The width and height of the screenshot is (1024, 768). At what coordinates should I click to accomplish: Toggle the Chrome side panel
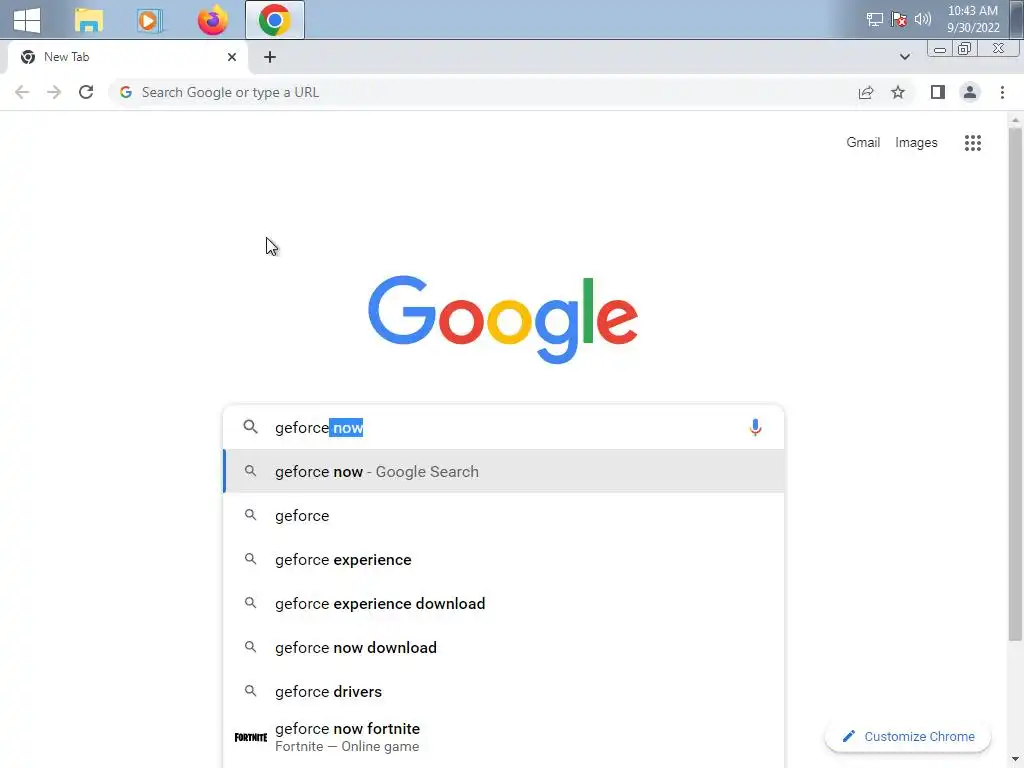pyautogui.click(x=938, y=92)
